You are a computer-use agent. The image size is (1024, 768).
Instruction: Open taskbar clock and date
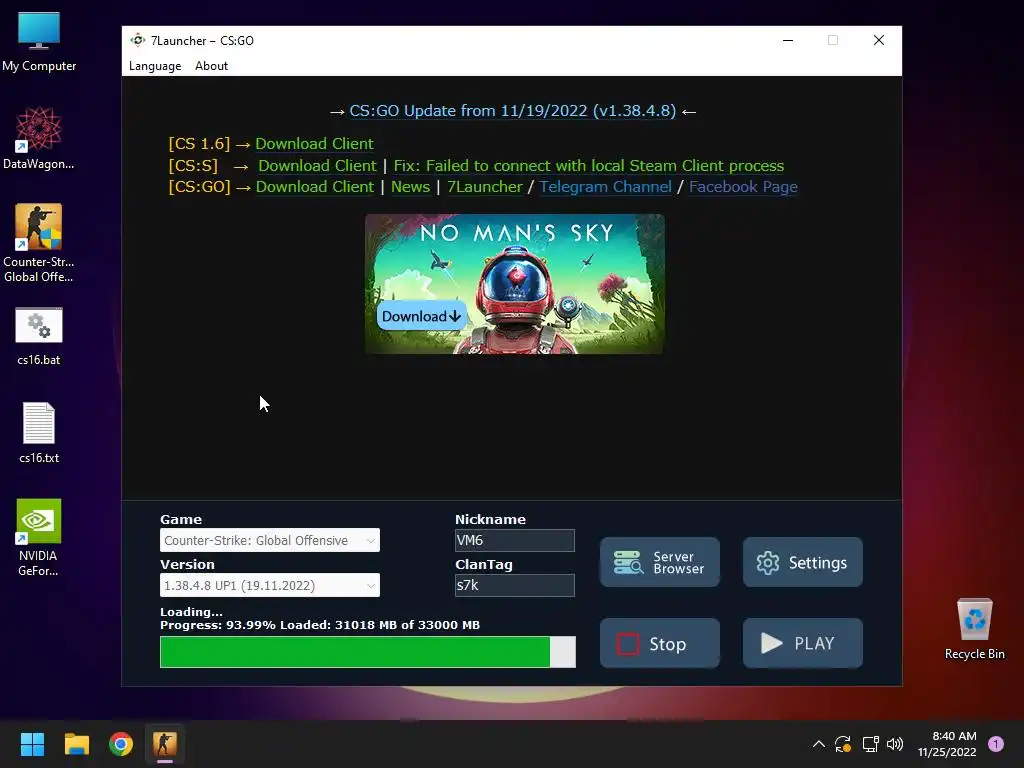(x=947, y=744)
